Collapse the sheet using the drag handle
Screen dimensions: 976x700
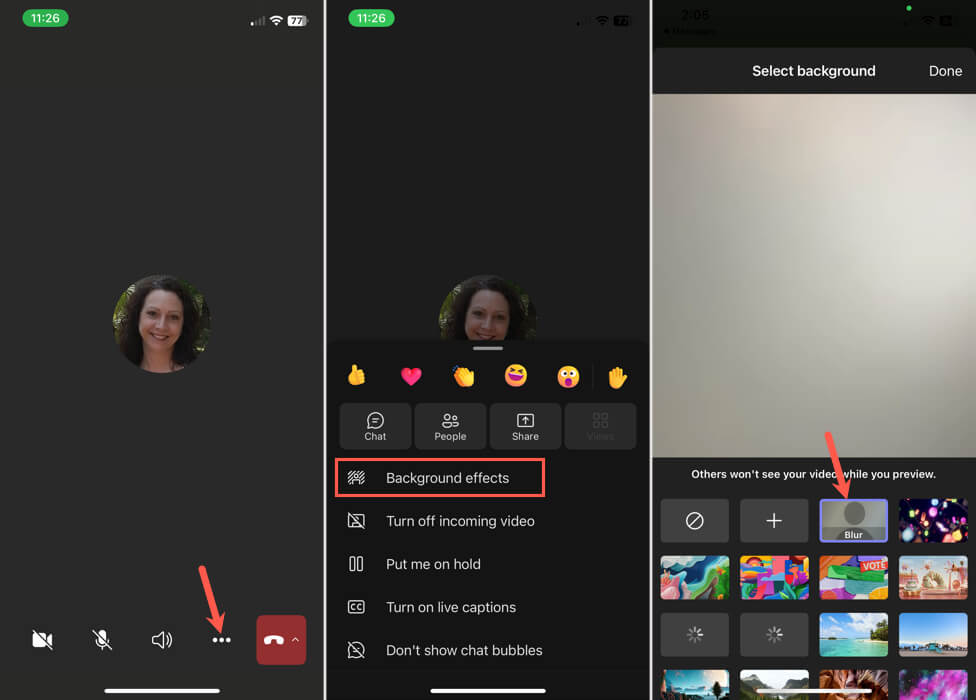(488, 348)
